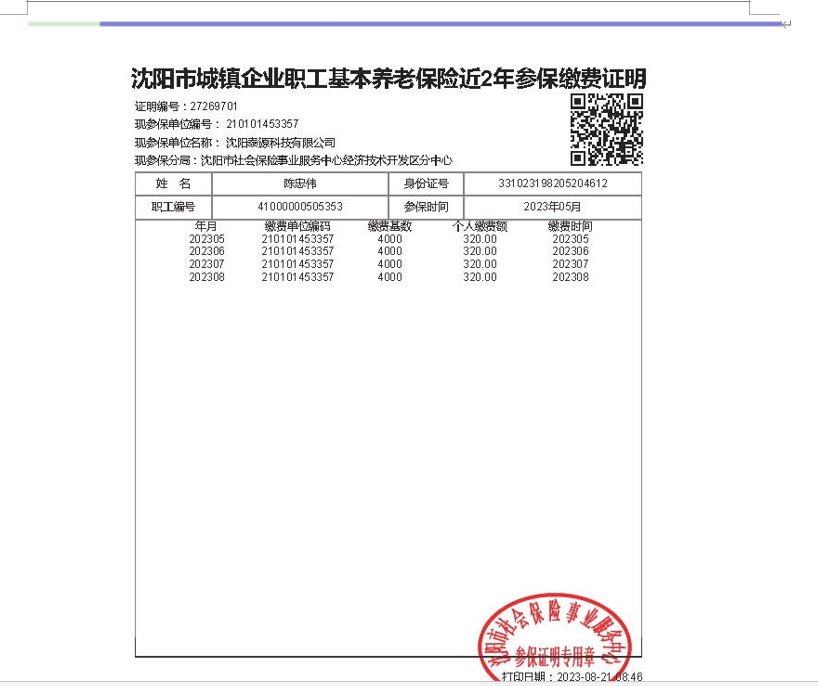Image resolution: width=818 pixels, height=686 pixels.
Task: Select 202307 in the 年月 column
Action: point(207,264)
